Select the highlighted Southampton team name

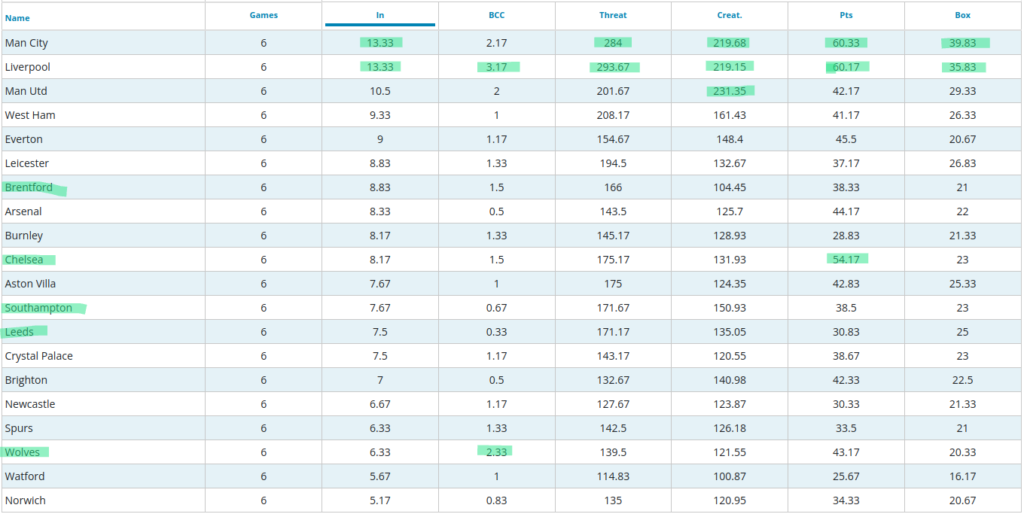[x=39, y=308]
